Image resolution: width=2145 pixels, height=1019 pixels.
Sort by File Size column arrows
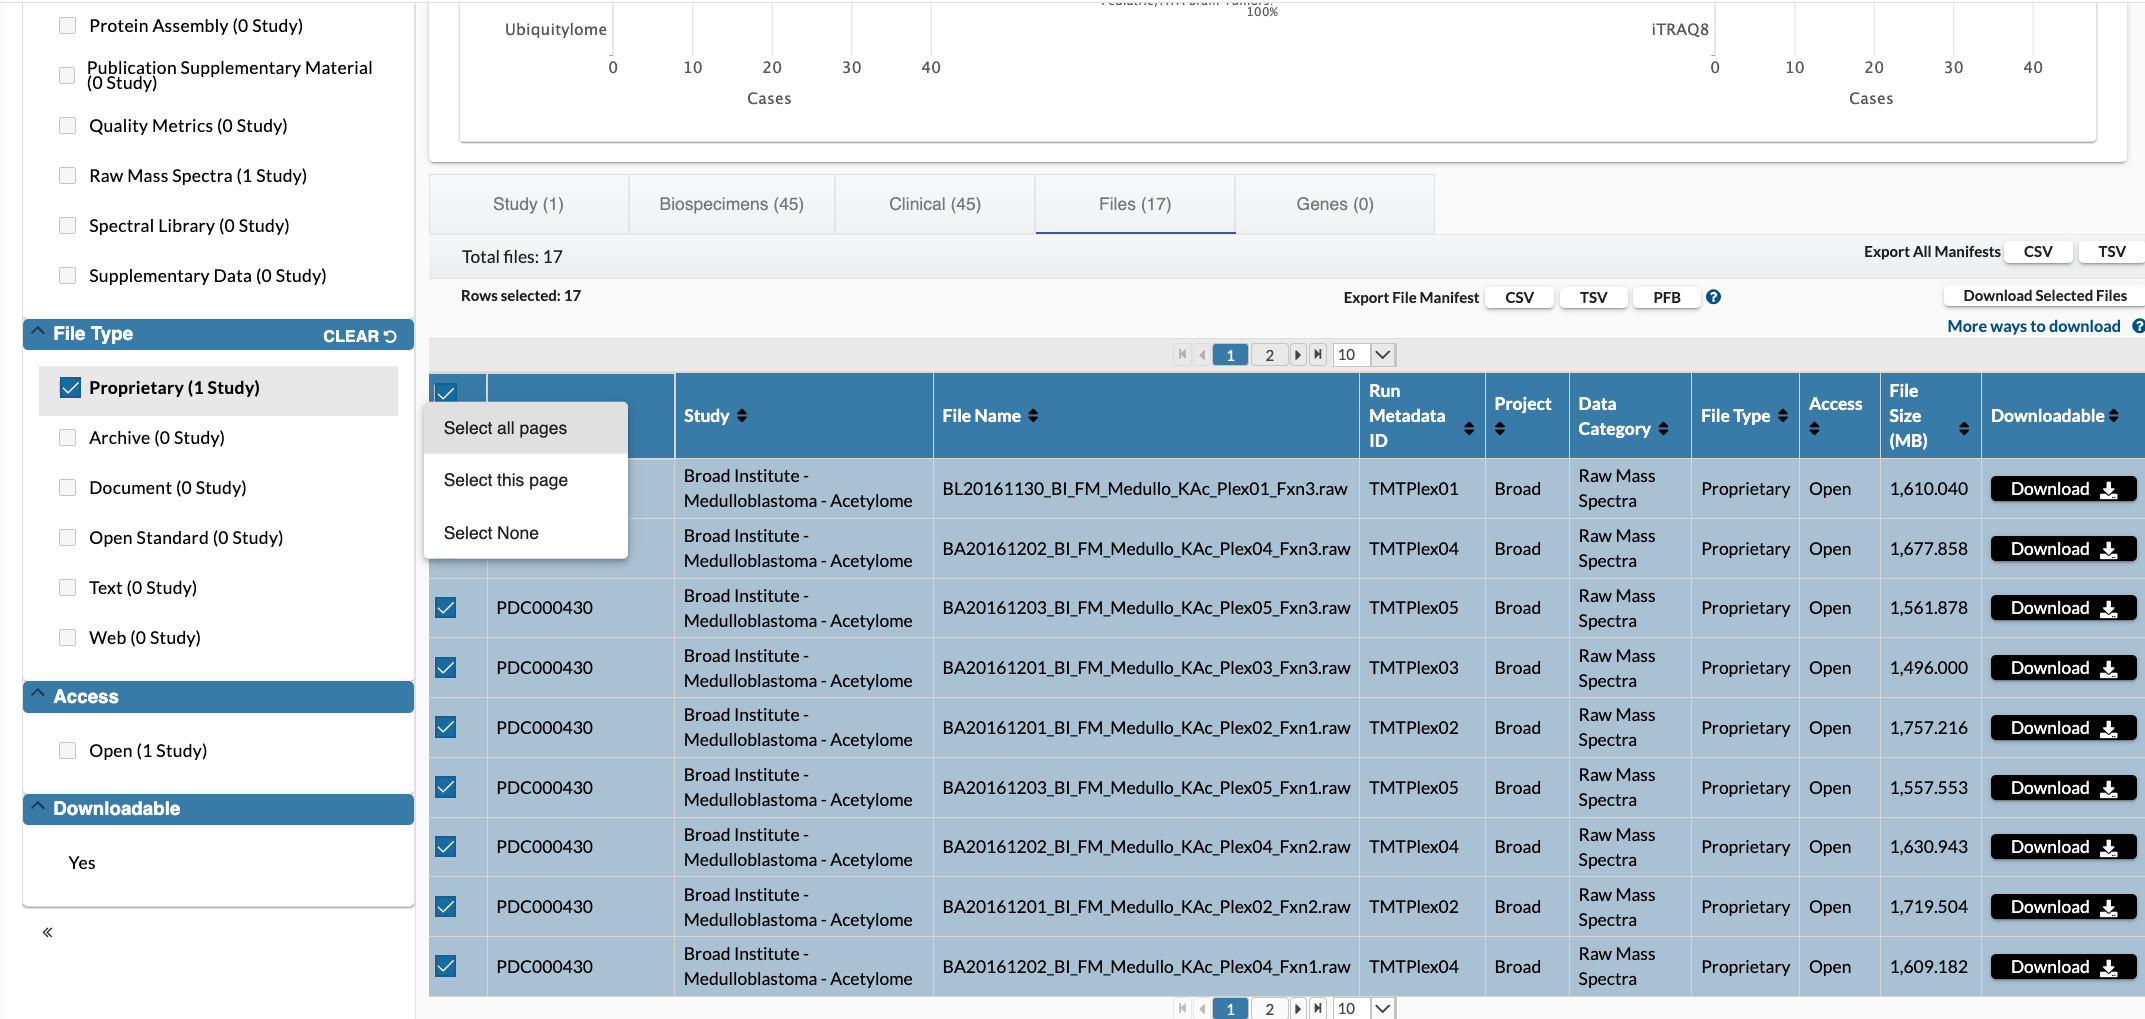click(x=1963, y=429)
